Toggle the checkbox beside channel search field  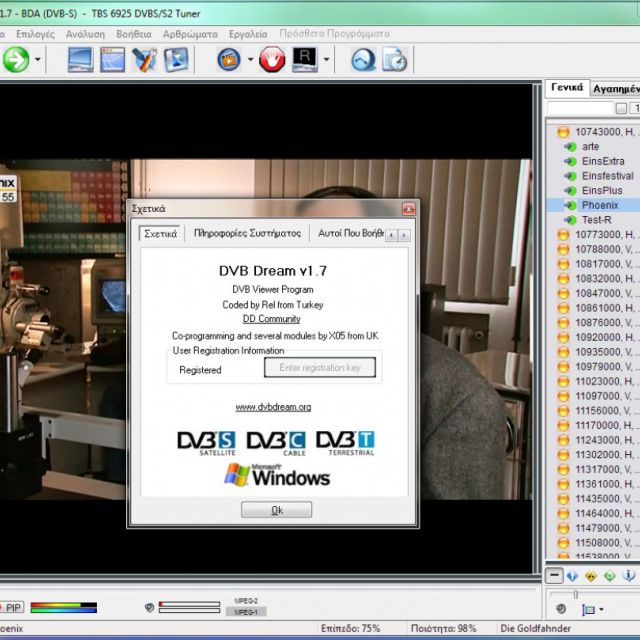621,108
